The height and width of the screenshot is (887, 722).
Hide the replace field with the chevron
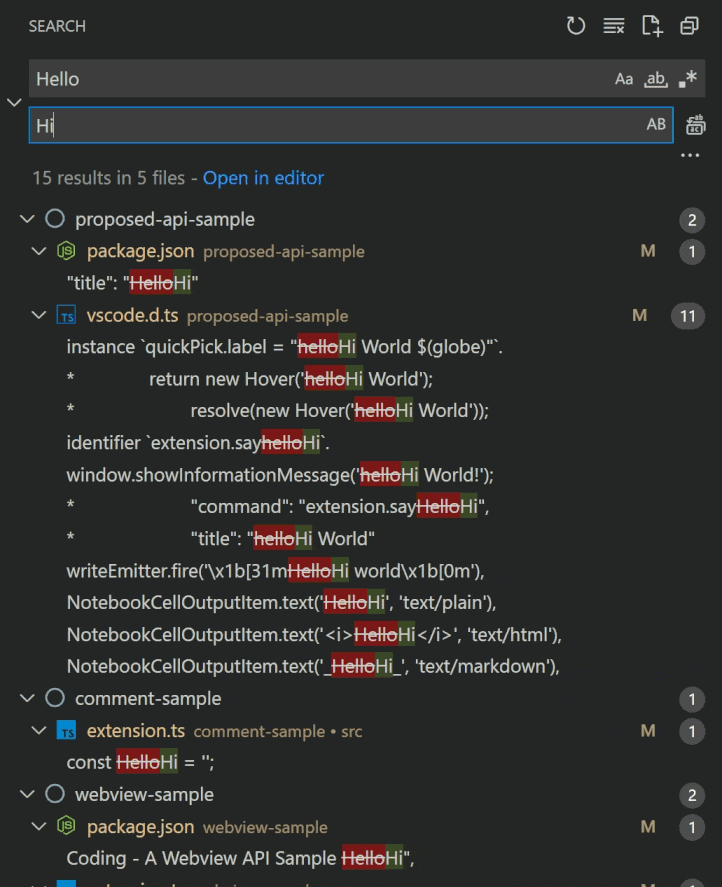[x=14, y=101]
